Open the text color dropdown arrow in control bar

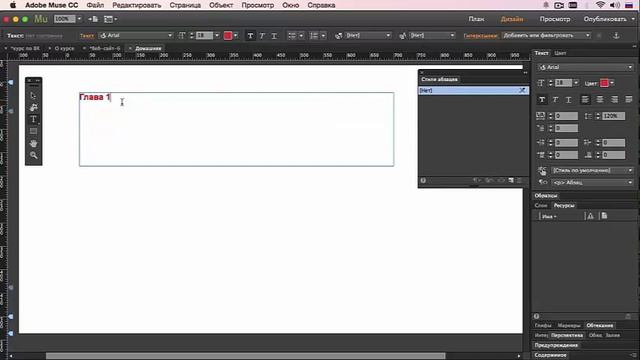click(x=236, y=36)
